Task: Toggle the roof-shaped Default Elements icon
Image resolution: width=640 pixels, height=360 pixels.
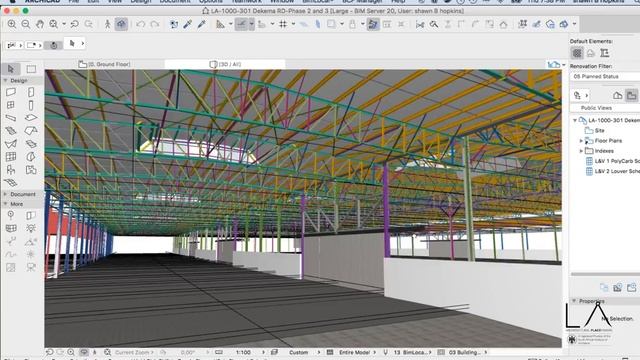Action: tap(591, 53)
